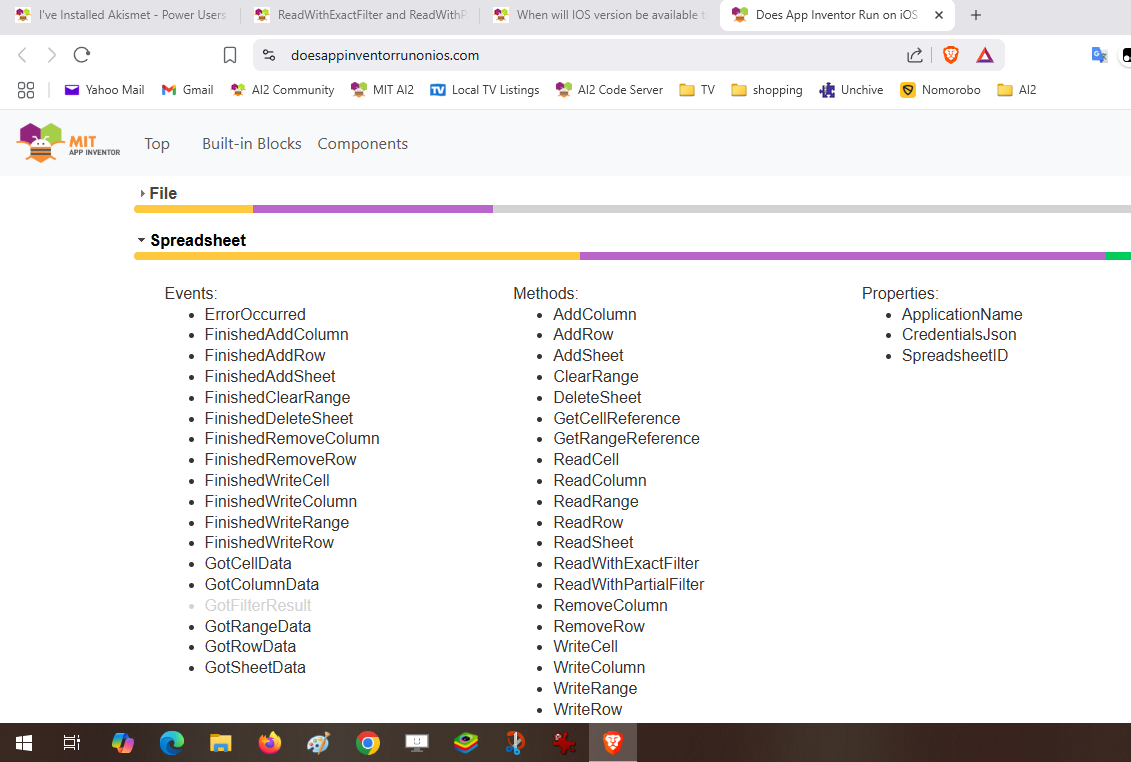Open Components menu item
The image size is (1131, 762).
pyautogui.click(x=363, y=144)
